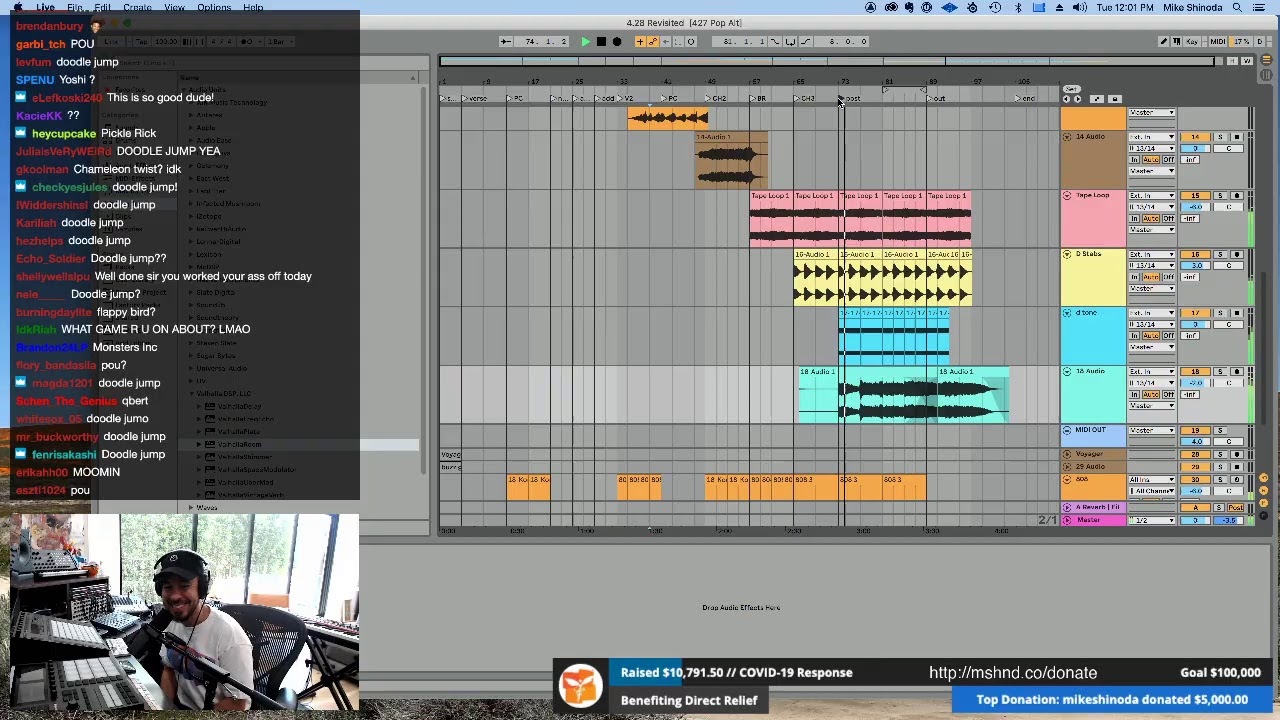Screen dimensions: 1280x720
Task: Solo the D Stabs track
Action: [x=1220, y=255]
